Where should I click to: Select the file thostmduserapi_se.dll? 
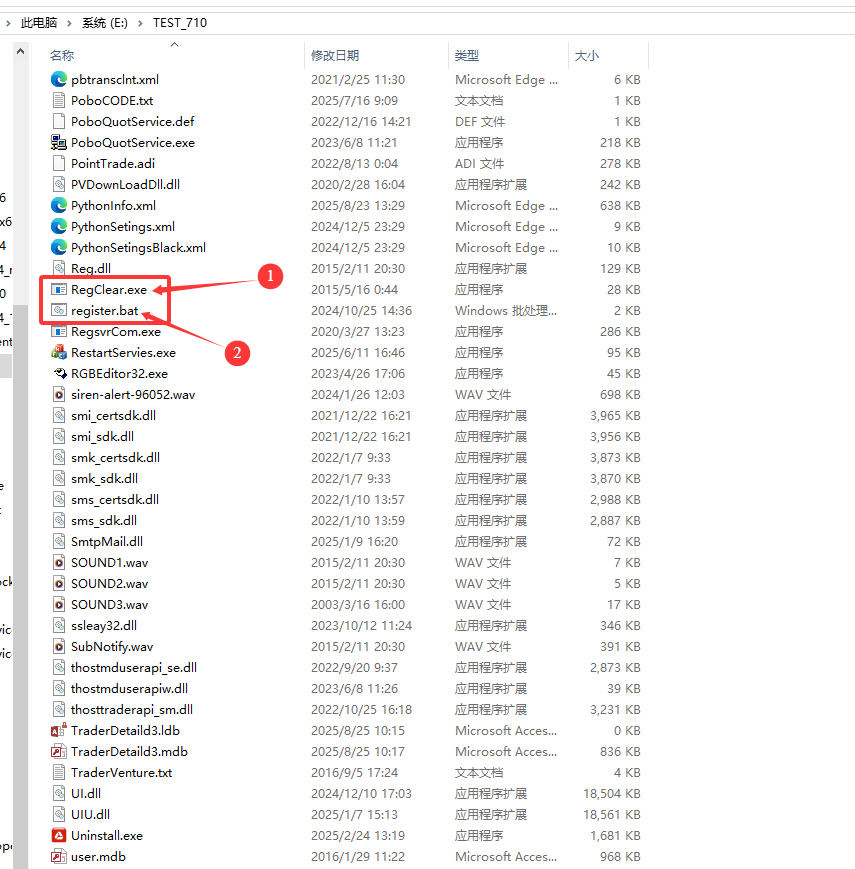[x=134, y=668]
